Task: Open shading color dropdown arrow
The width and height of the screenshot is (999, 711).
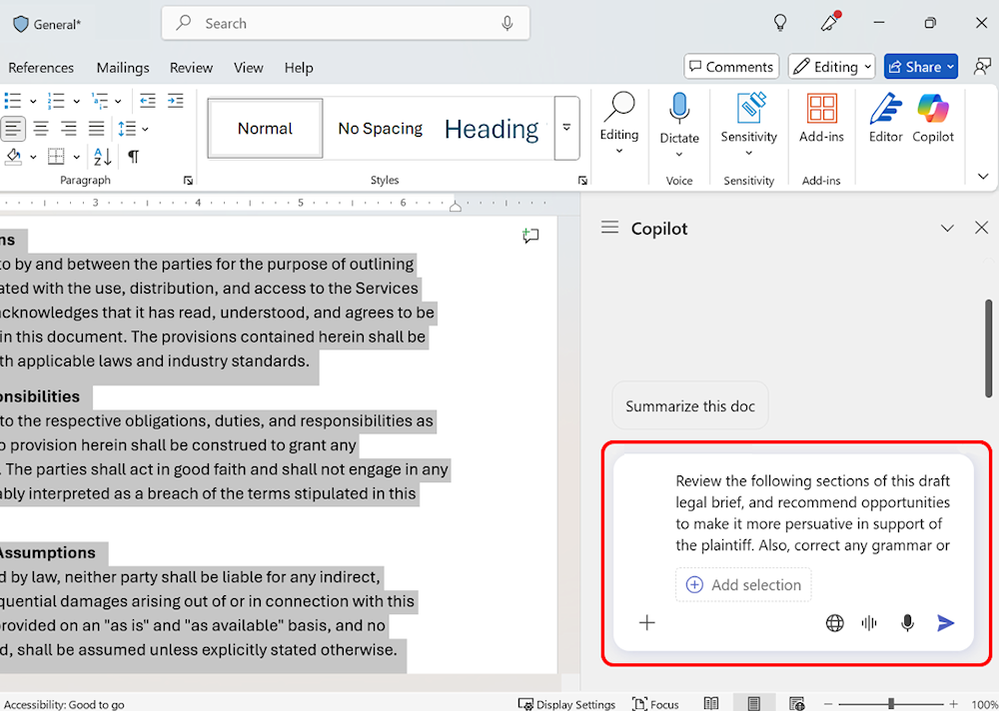Action: tap(33, 156)
